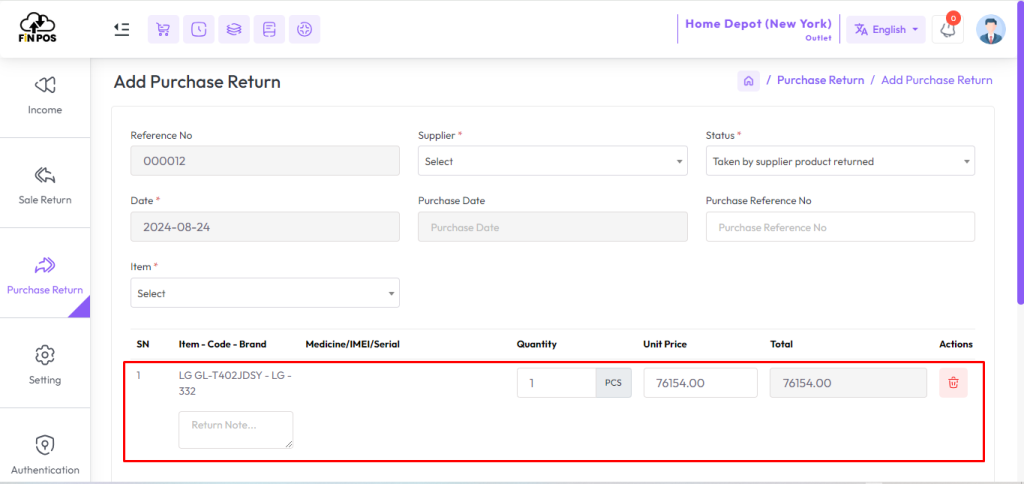The image size is (1024, 484).
Task: Click the Quantity column header
Action: click(537, 344)
